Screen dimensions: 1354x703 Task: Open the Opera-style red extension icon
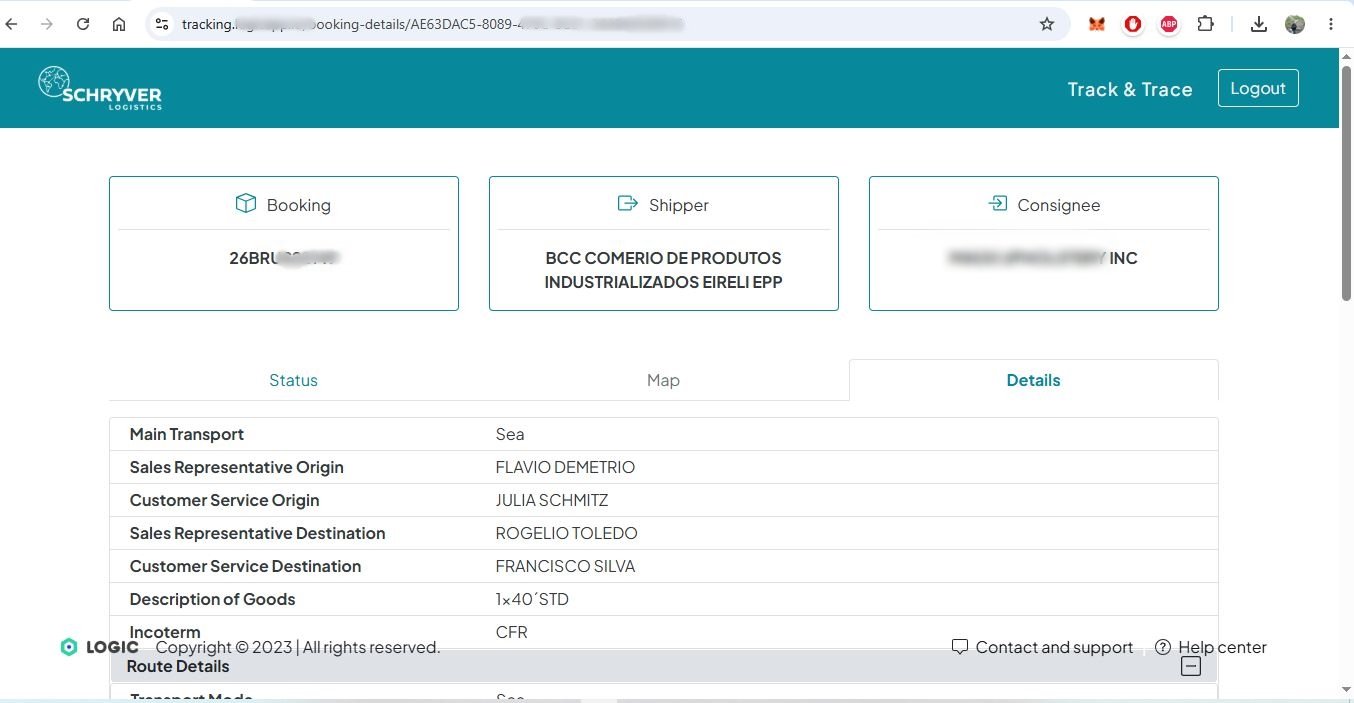pyautogui.click(x=1133, y=24)
